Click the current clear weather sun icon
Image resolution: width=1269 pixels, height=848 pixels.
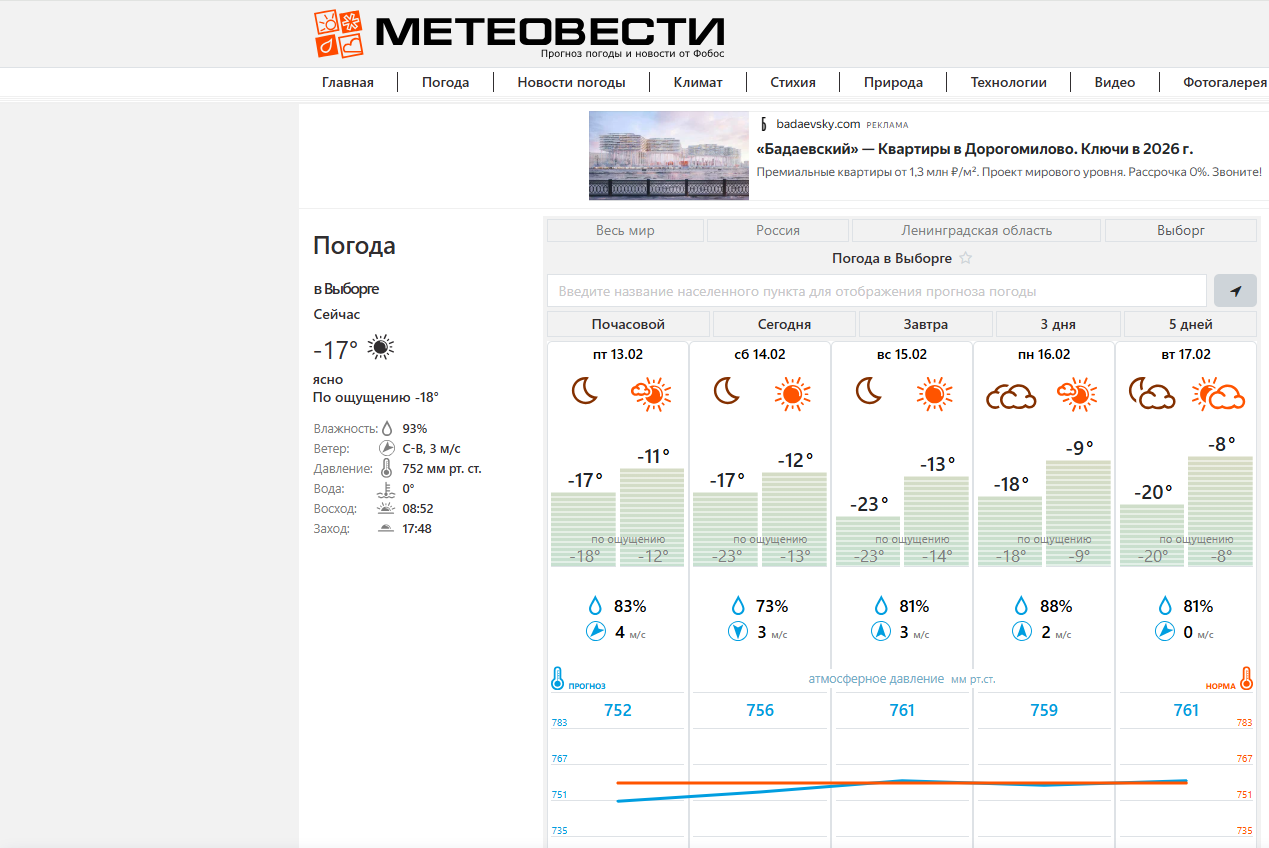(x=381, y=348)
